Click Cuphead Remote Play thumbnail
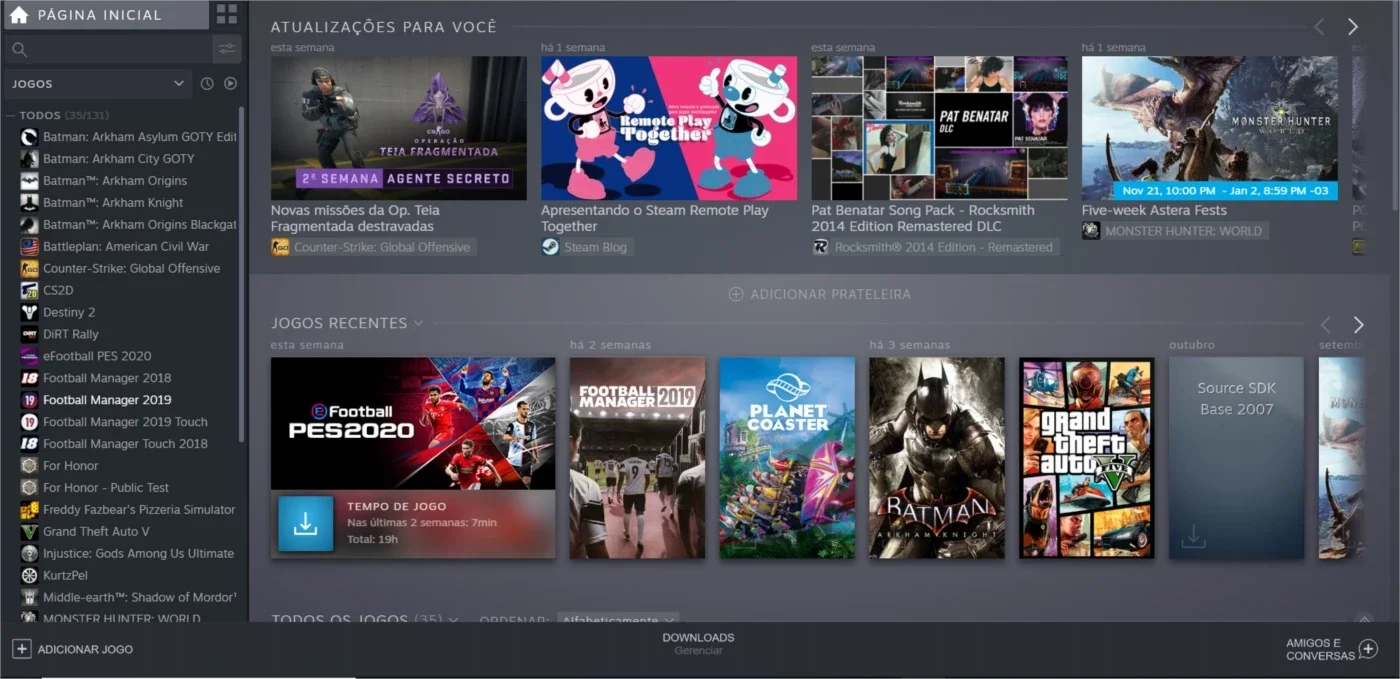 [x=669, y=128]
